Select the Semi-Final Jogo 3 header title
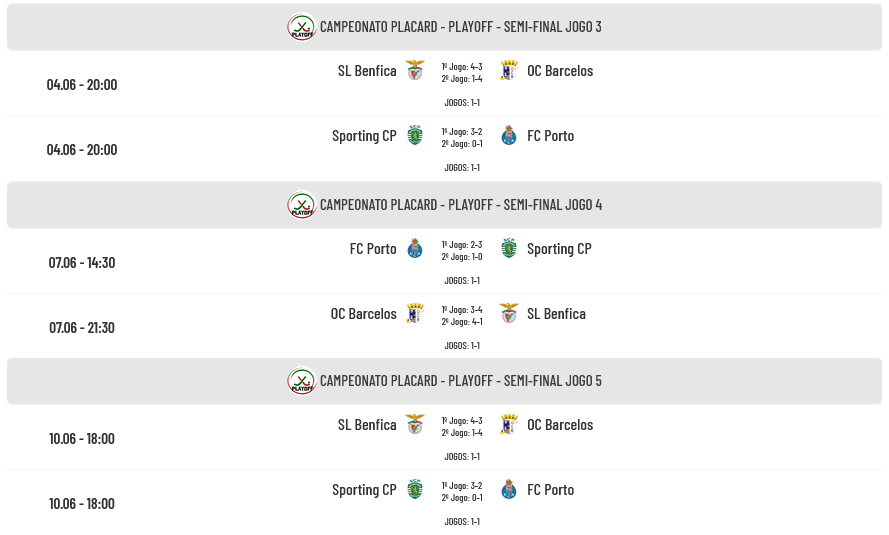 461,27
